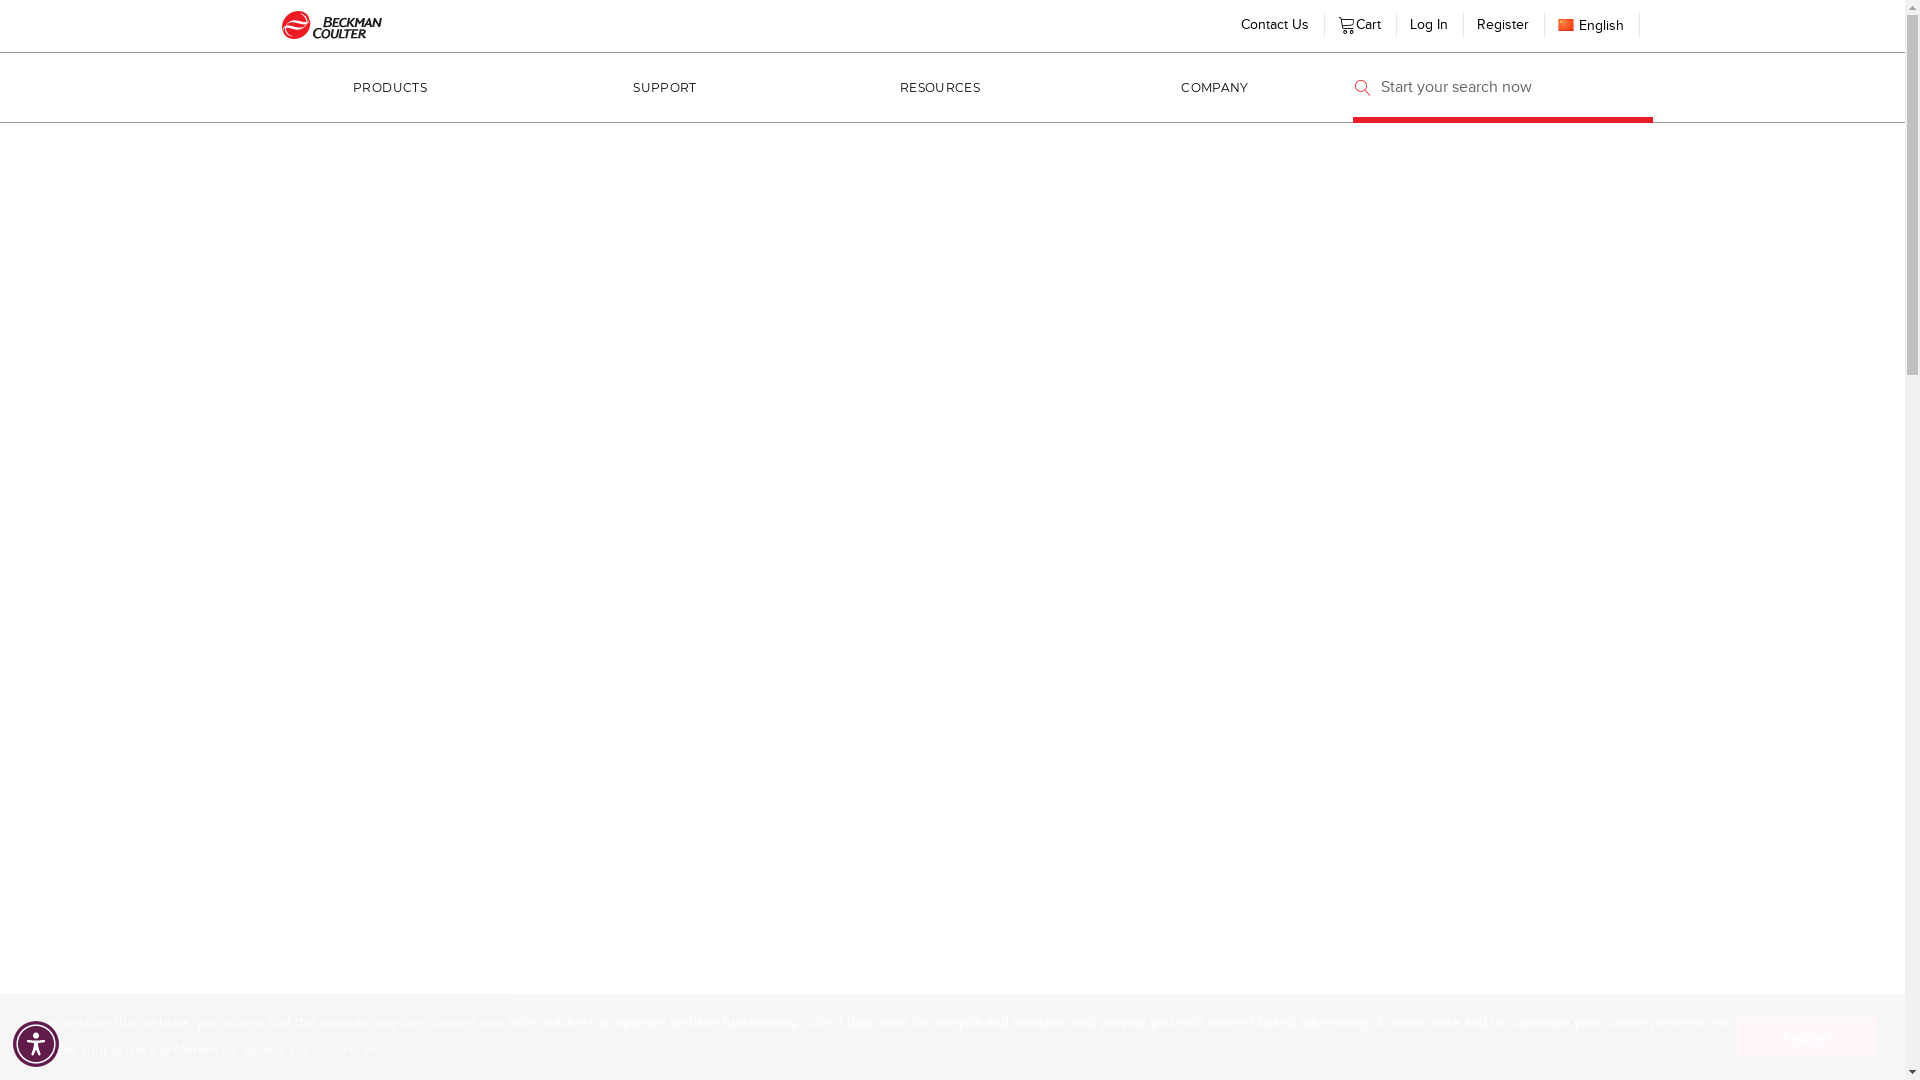
Task: Click the scrollbar down arrow
Action: tap(1912, 1072)
